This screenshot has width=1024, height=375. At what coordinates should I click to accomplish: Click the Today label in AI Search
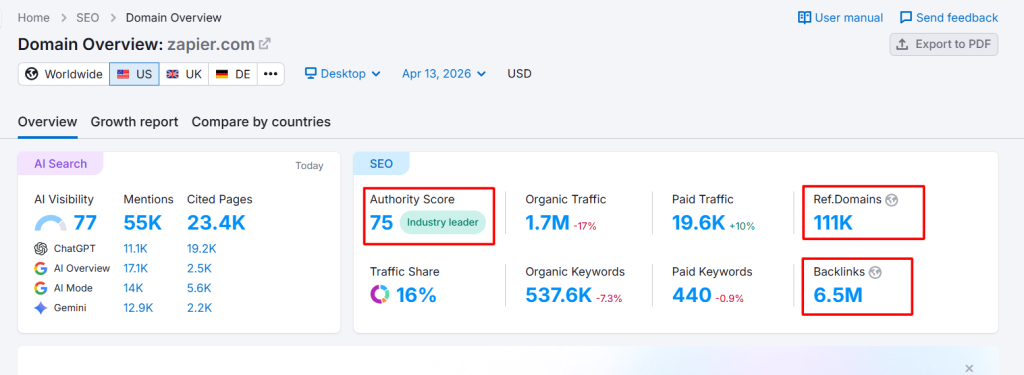309,166
